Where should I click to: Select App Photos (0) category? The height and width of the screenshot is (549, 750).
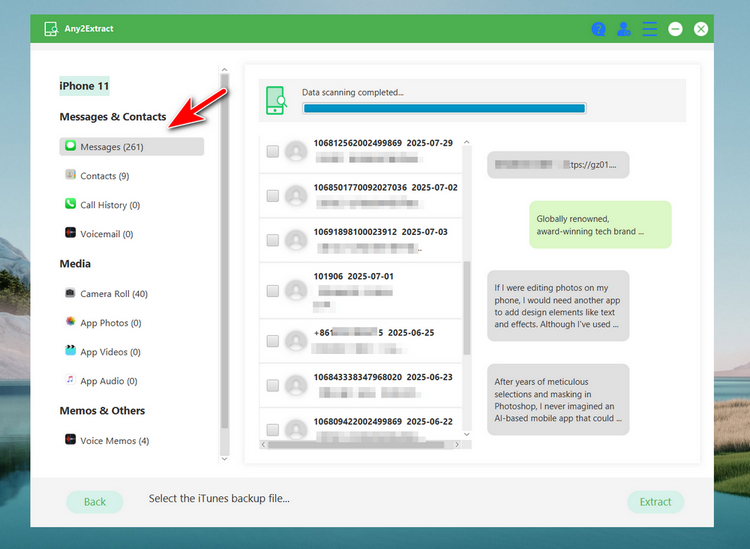(x=110, y=323)
